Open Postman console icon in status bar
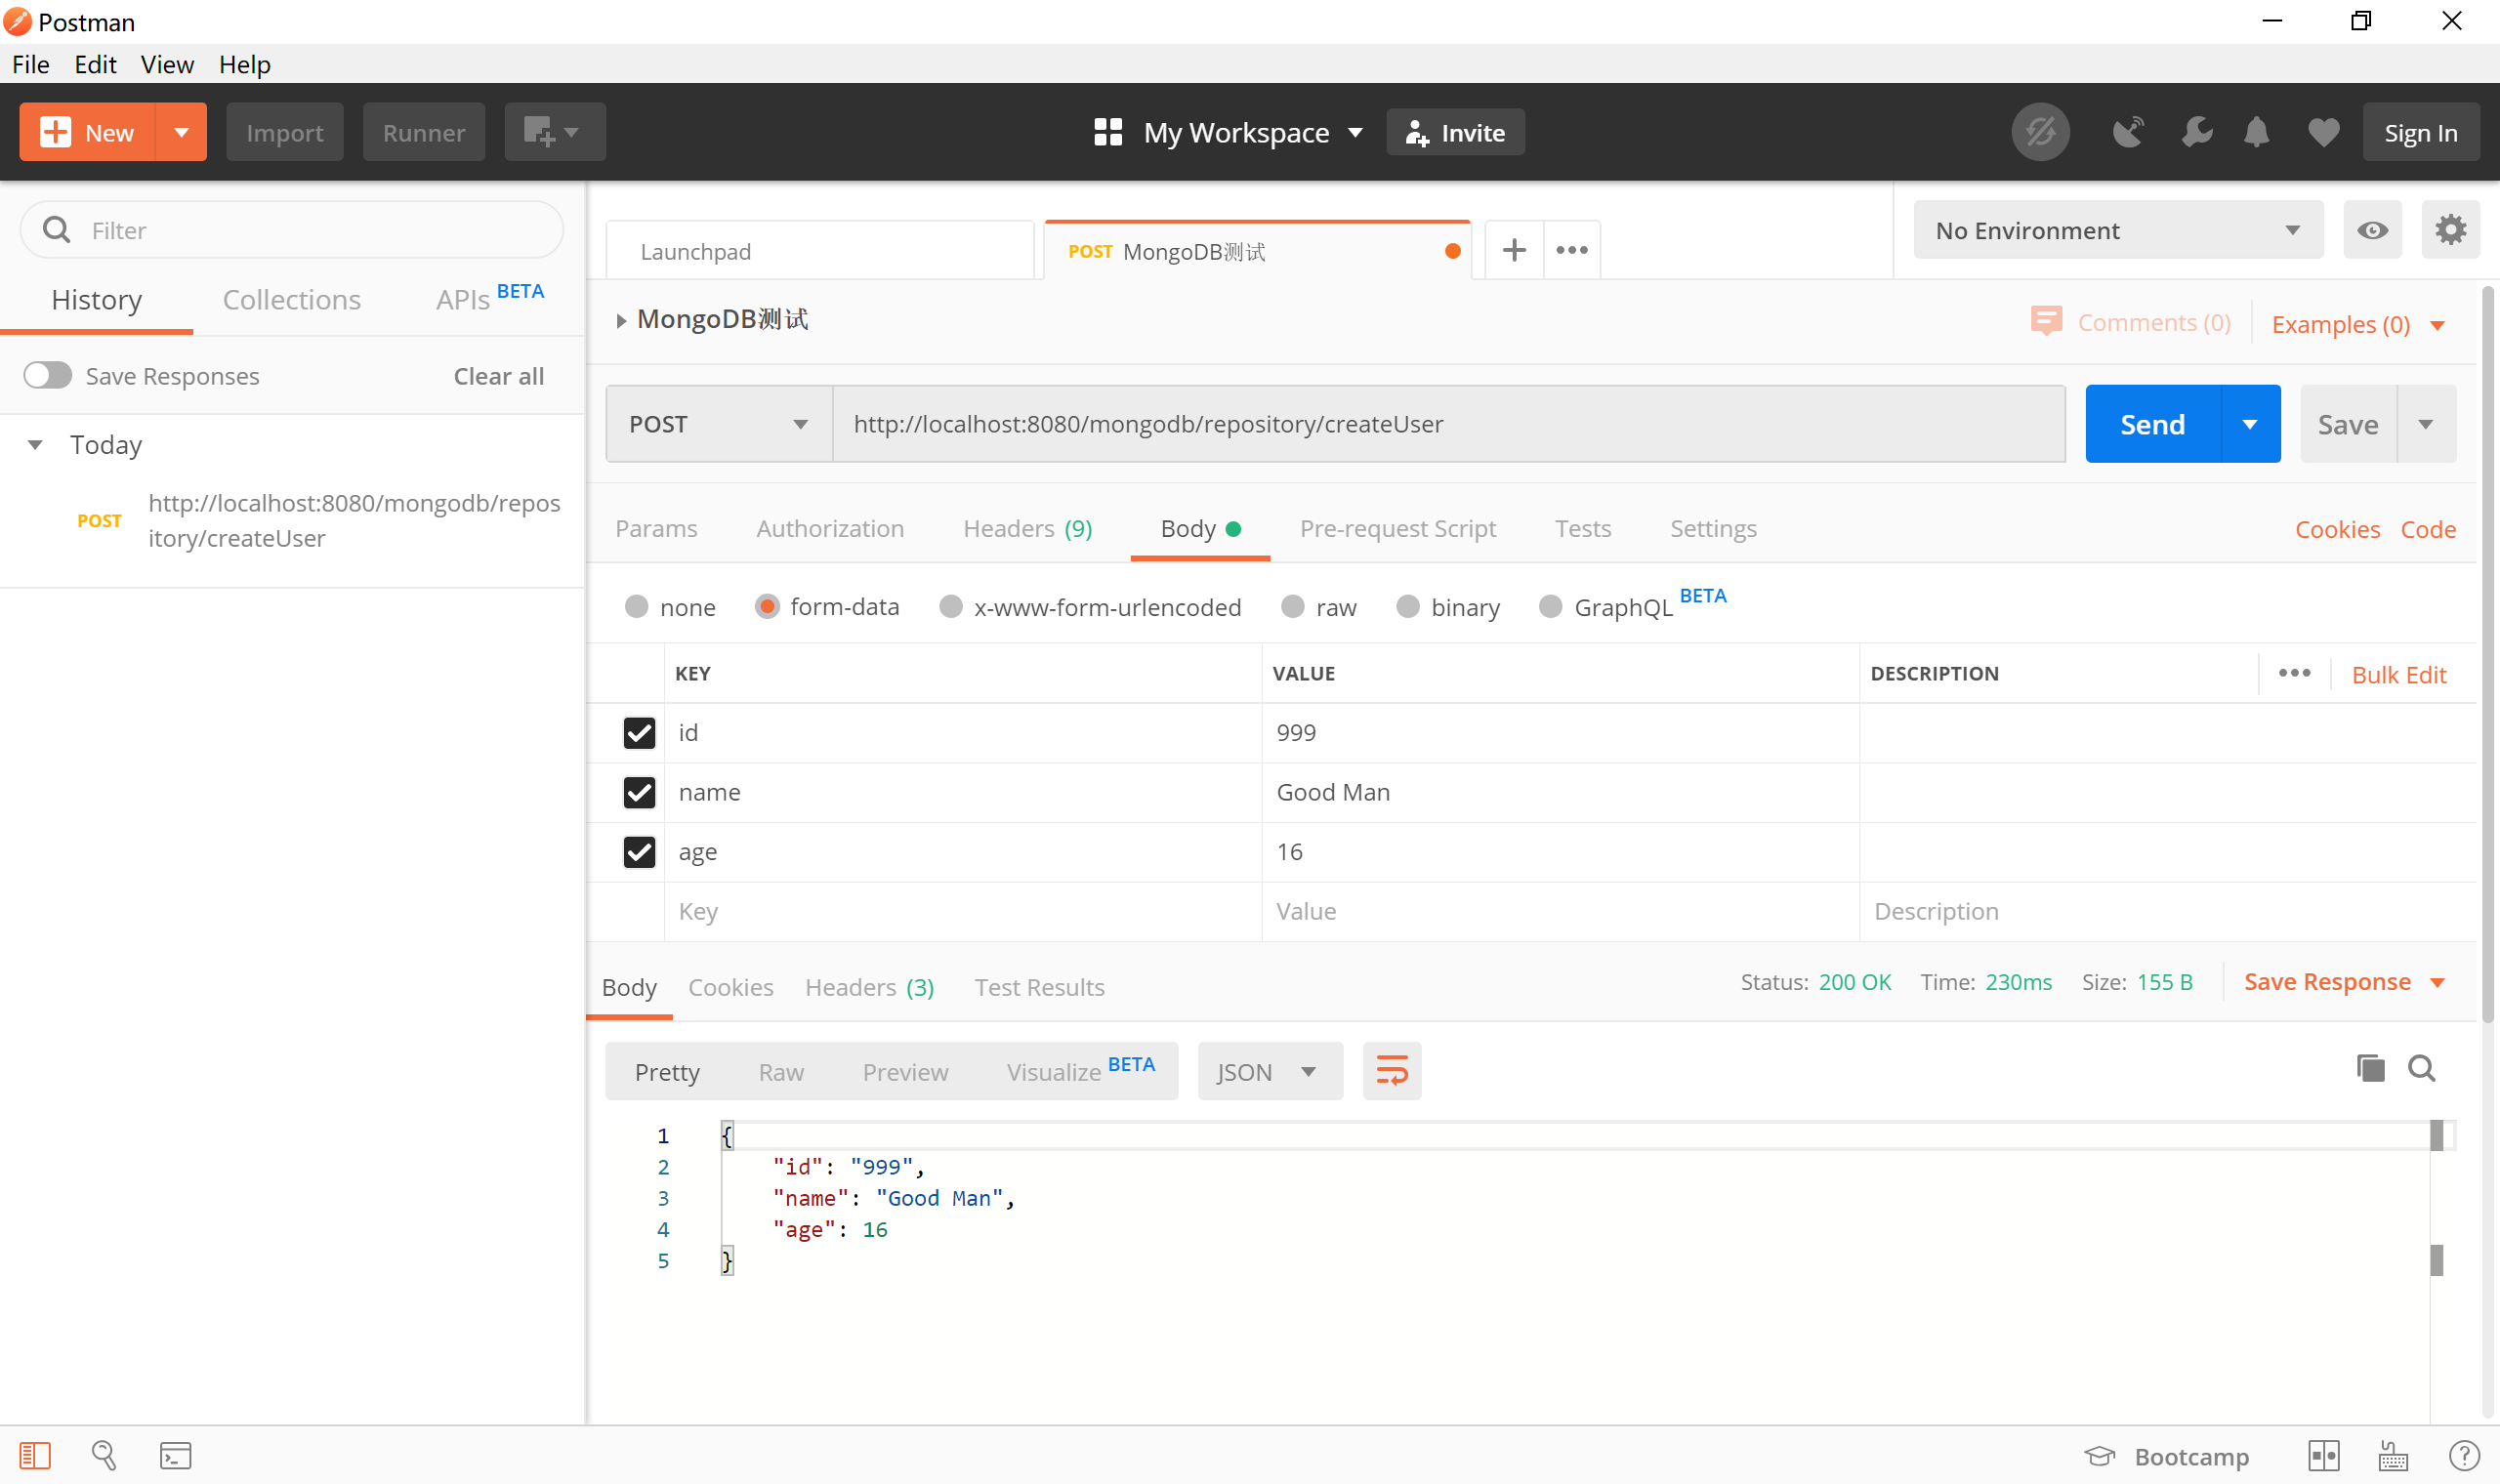This screenshot has width=2500, height=1484. point(175,1456)
